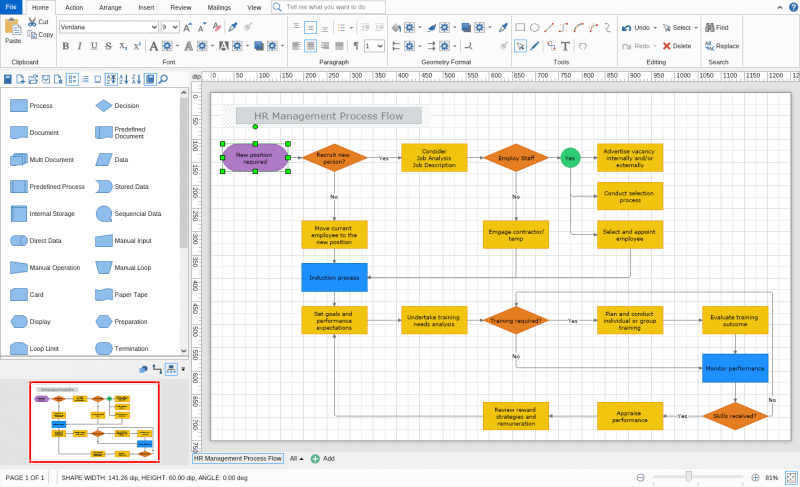Screen dimensions: 800x487
Task: Toggle Italic text style
Action: pos(80,46)
